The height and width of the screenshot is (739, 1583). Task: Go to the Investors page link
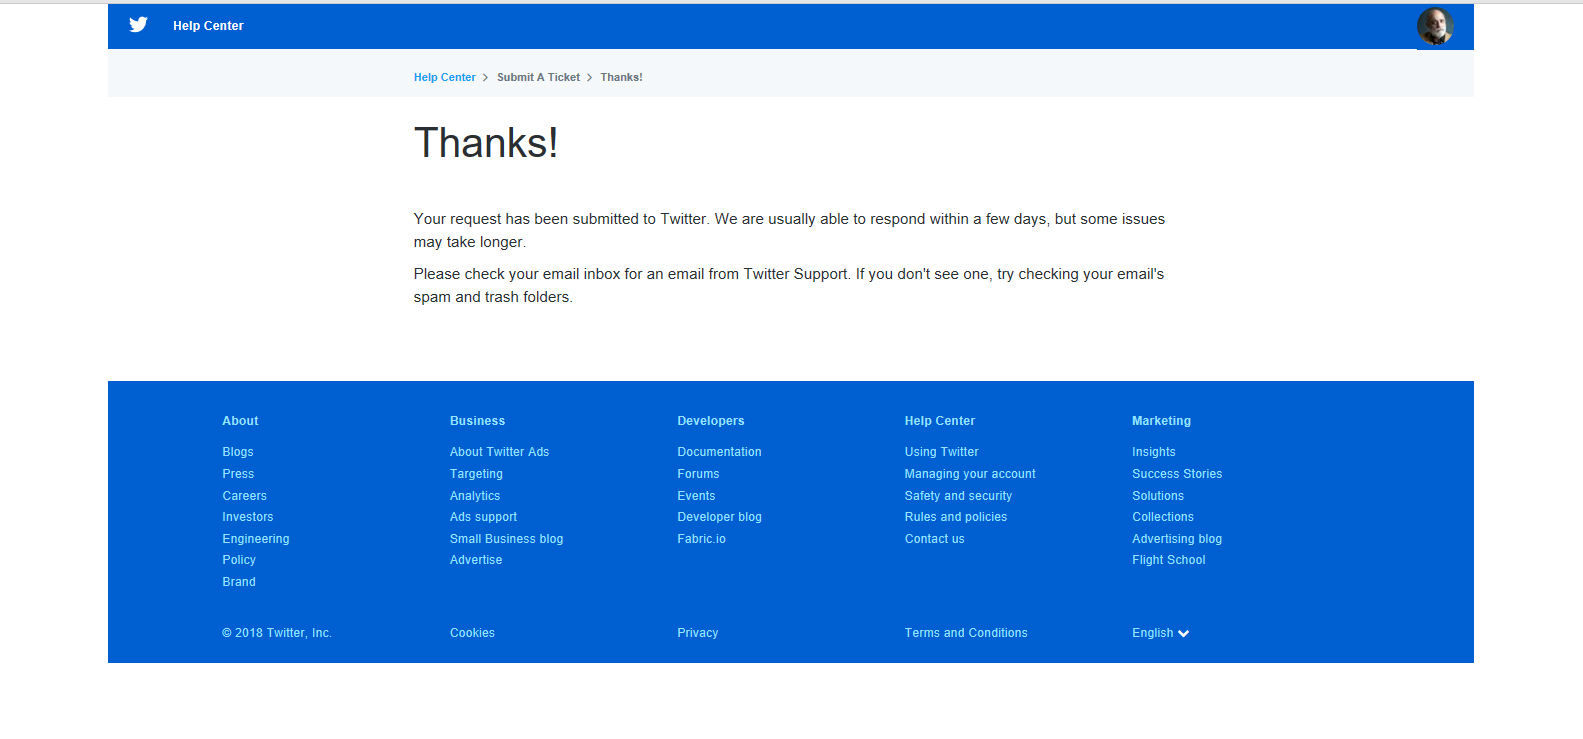coord(247,517)
